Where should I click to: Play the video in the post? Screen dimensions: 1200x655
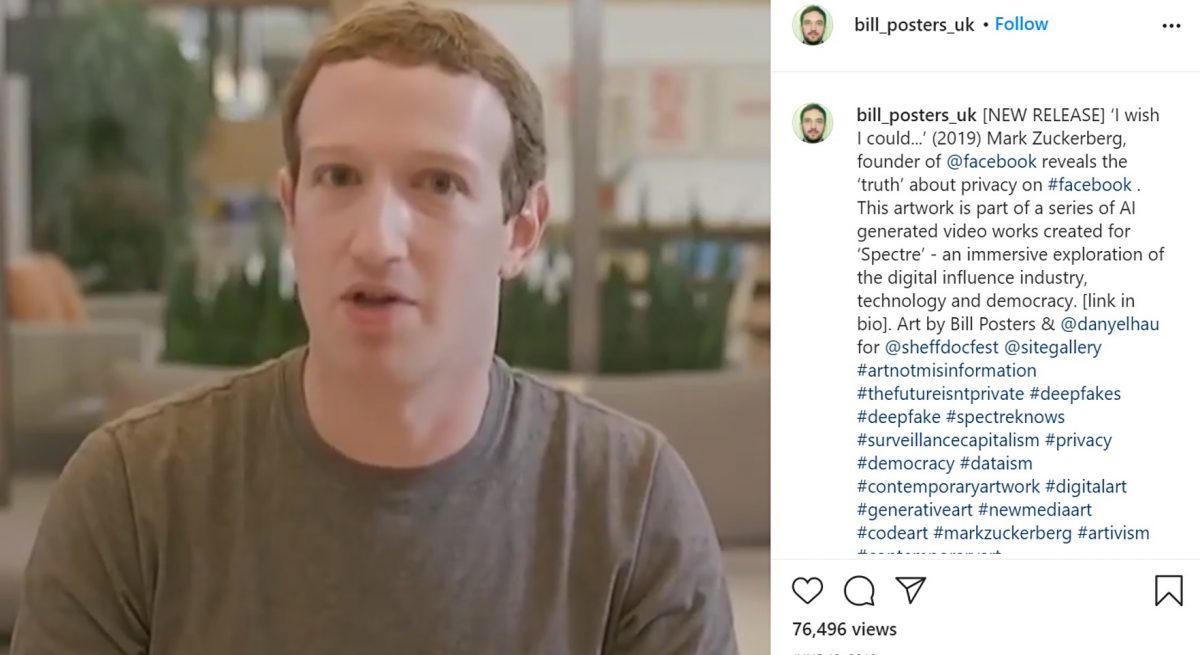(x=385, y=327)
